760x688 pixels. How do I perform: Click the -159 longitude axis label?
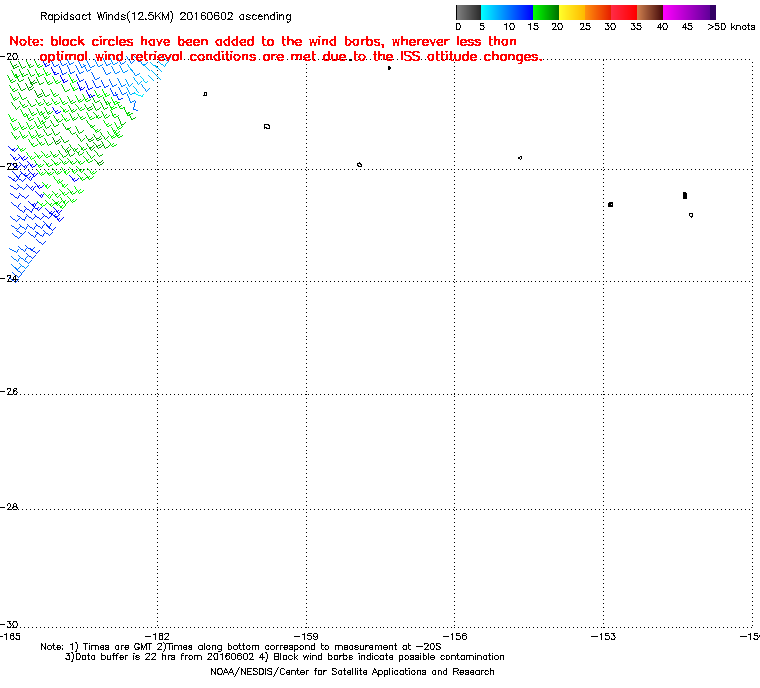[x=306, y=636]
